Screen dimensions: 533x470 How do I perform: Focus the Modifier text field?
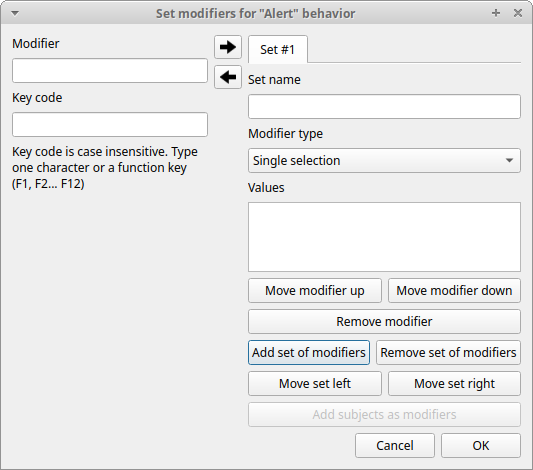110,70
